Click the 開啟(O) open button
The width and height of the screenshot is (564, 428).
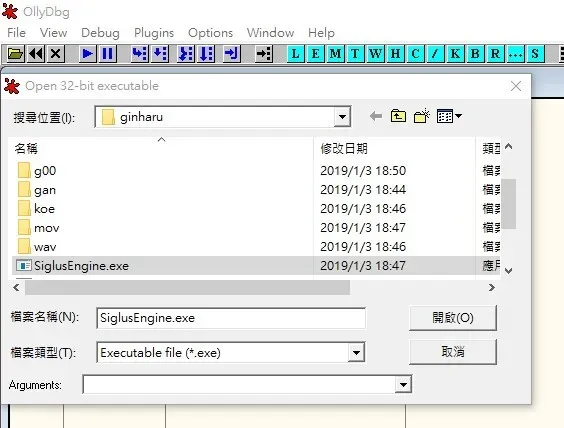point(453,318)
